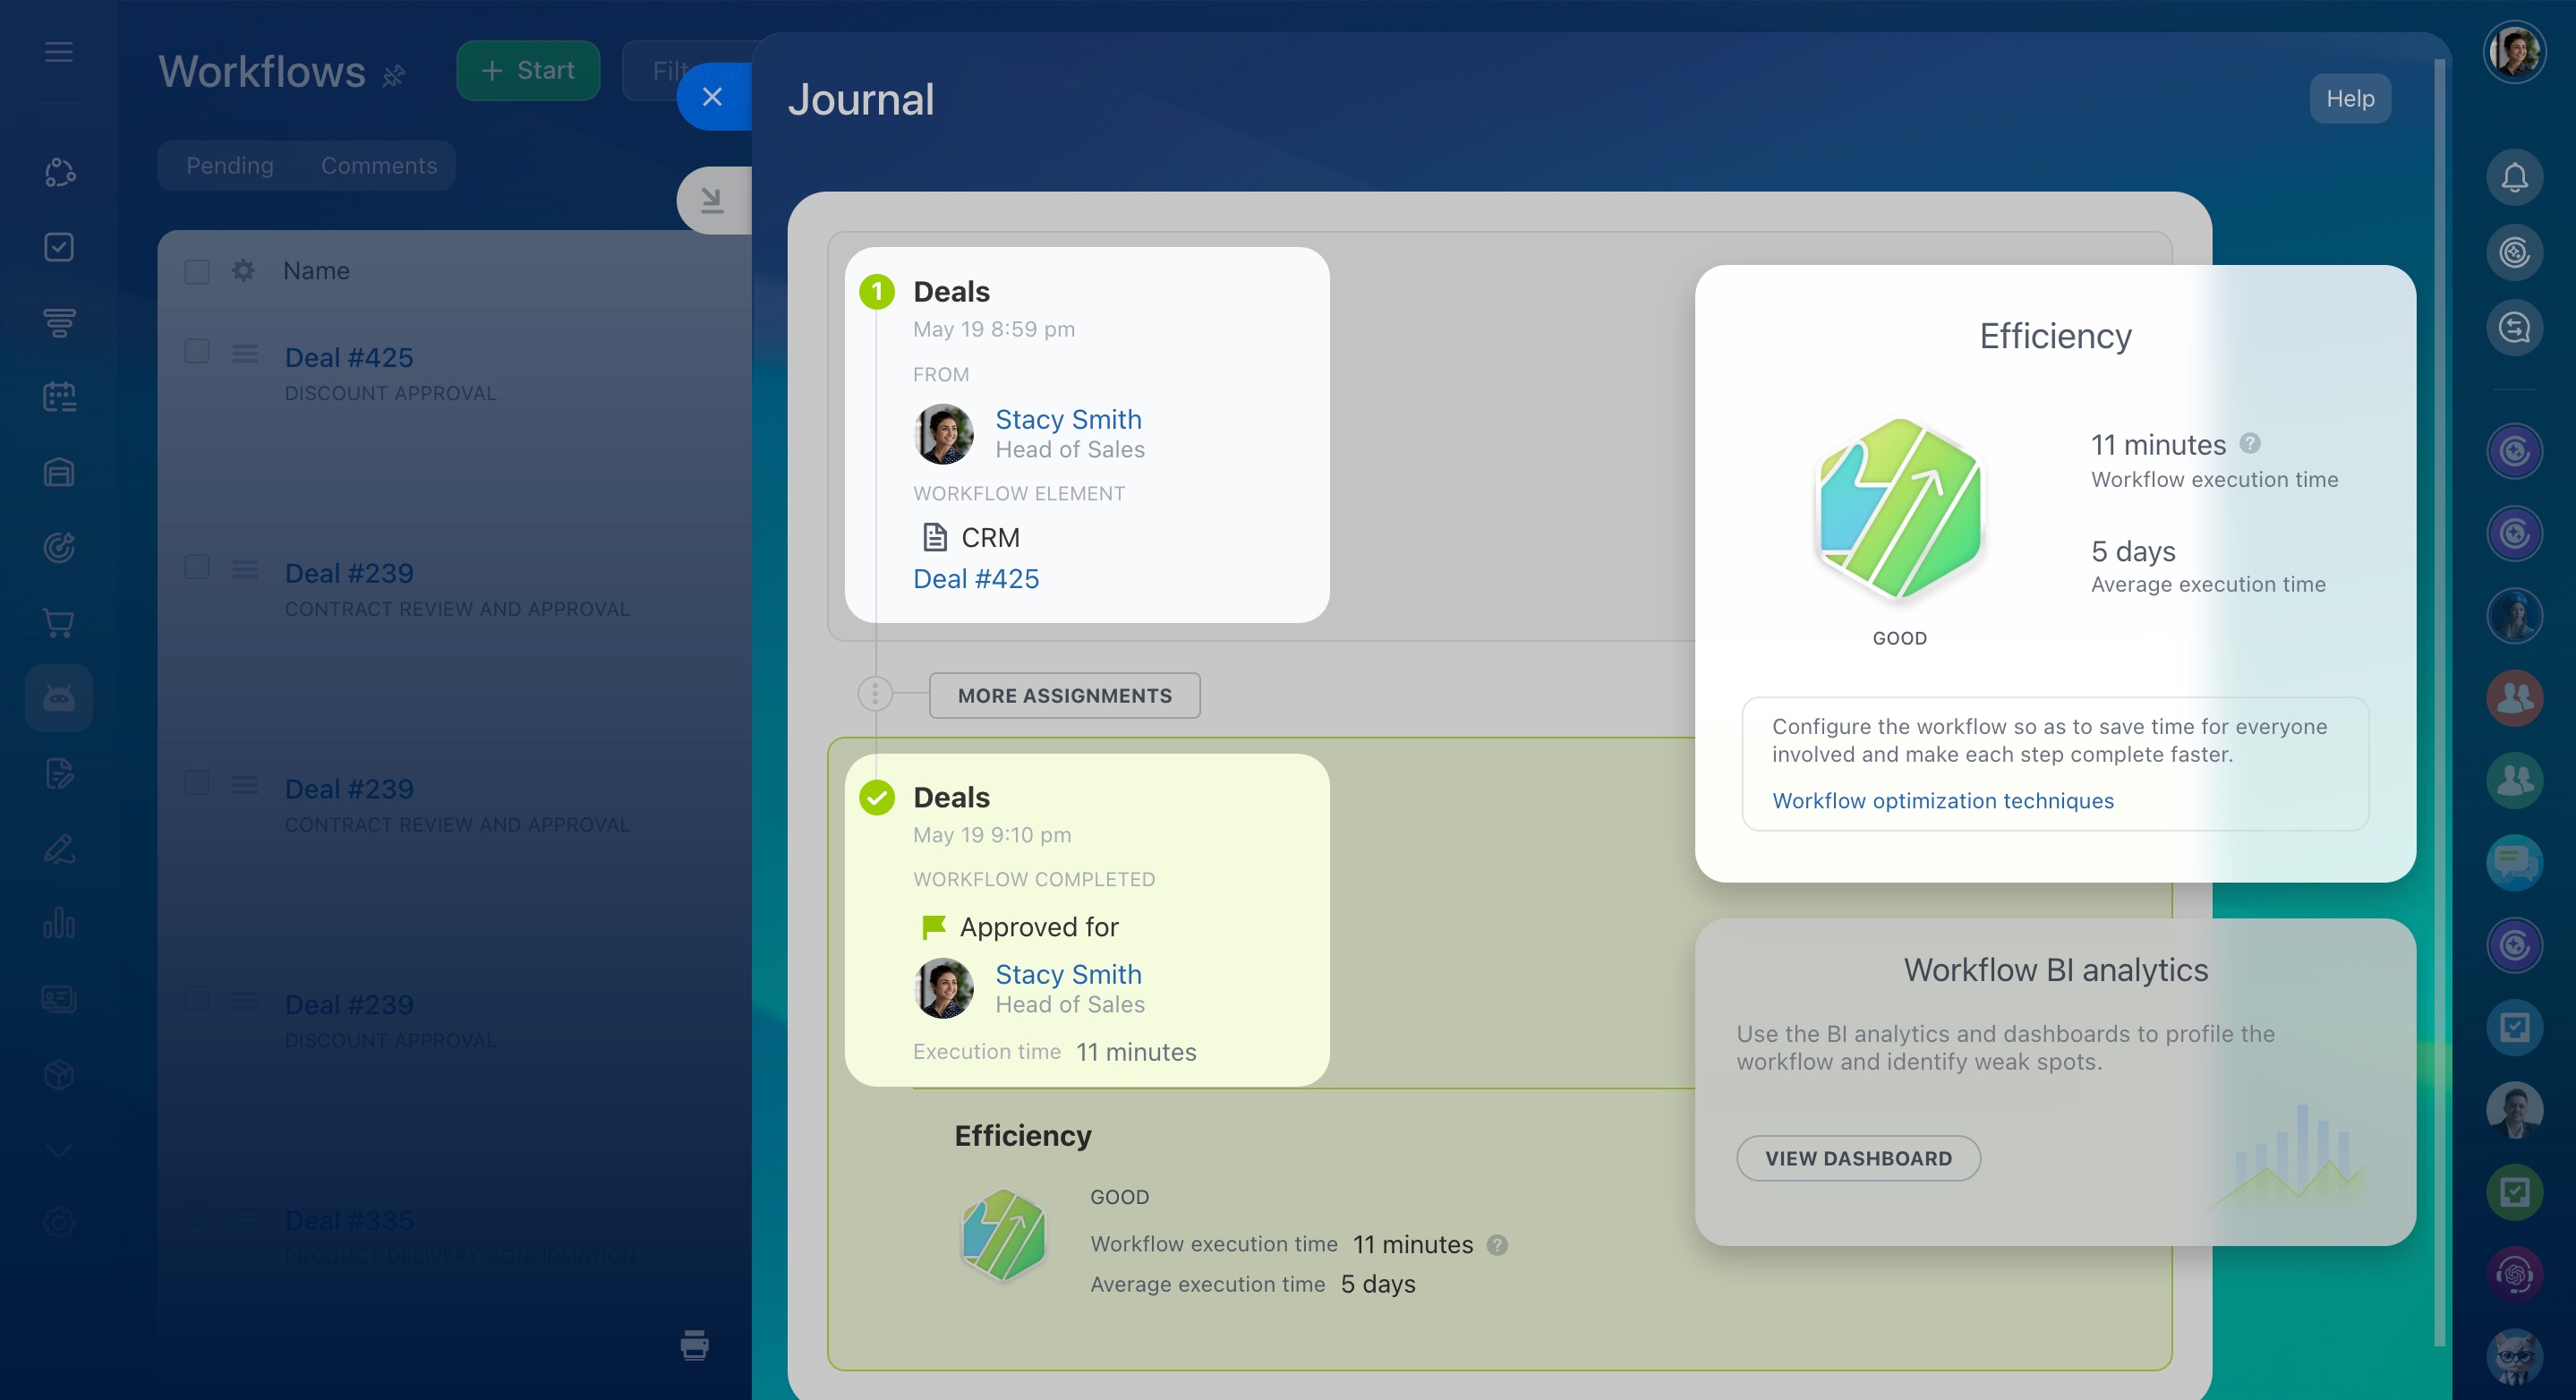
Task: Open the grid settings gear dropdown
Action: [243, 271]
